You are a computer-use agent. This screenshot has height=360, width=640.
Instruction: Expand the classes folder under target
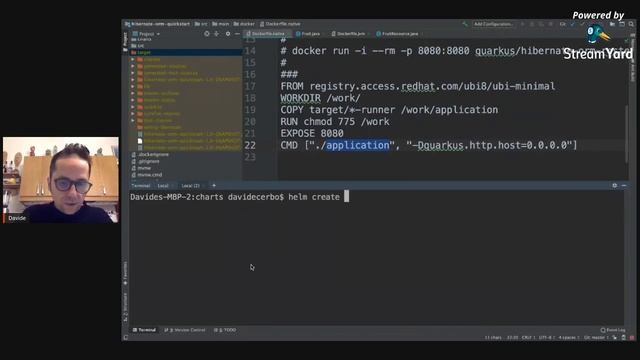[x=133, y=60]
